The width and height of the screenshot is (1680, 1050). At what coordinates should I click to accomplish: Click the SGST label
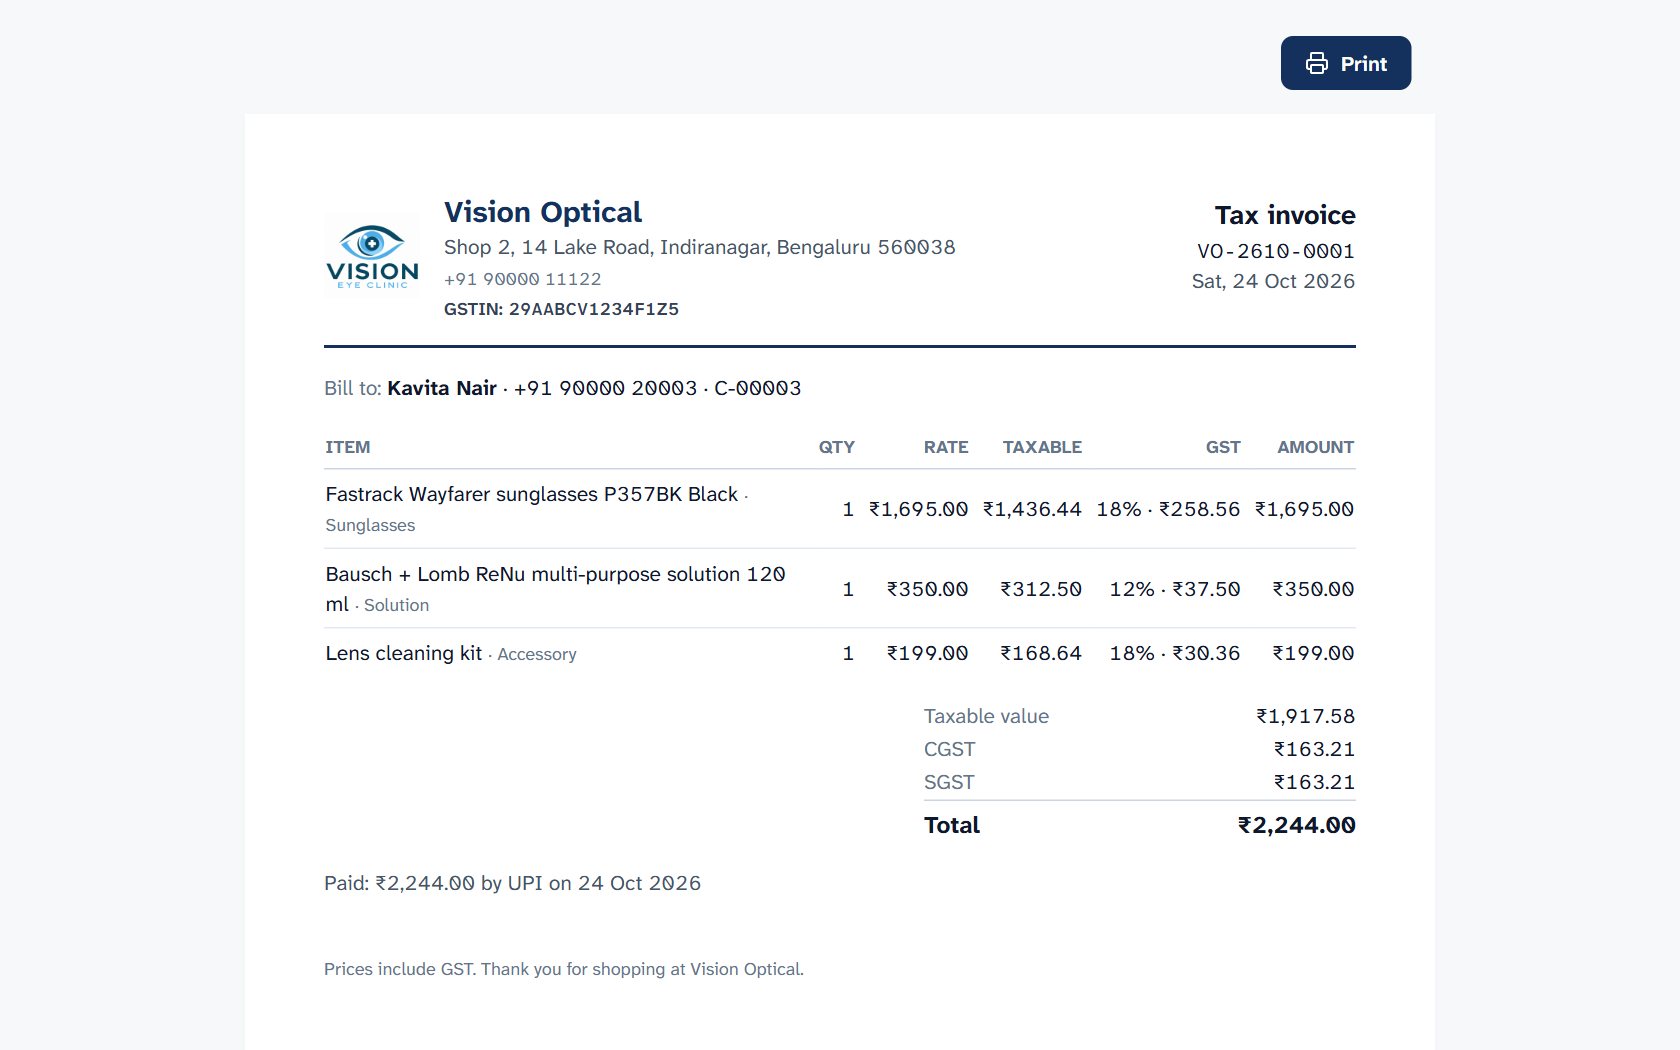click(949, 782)
